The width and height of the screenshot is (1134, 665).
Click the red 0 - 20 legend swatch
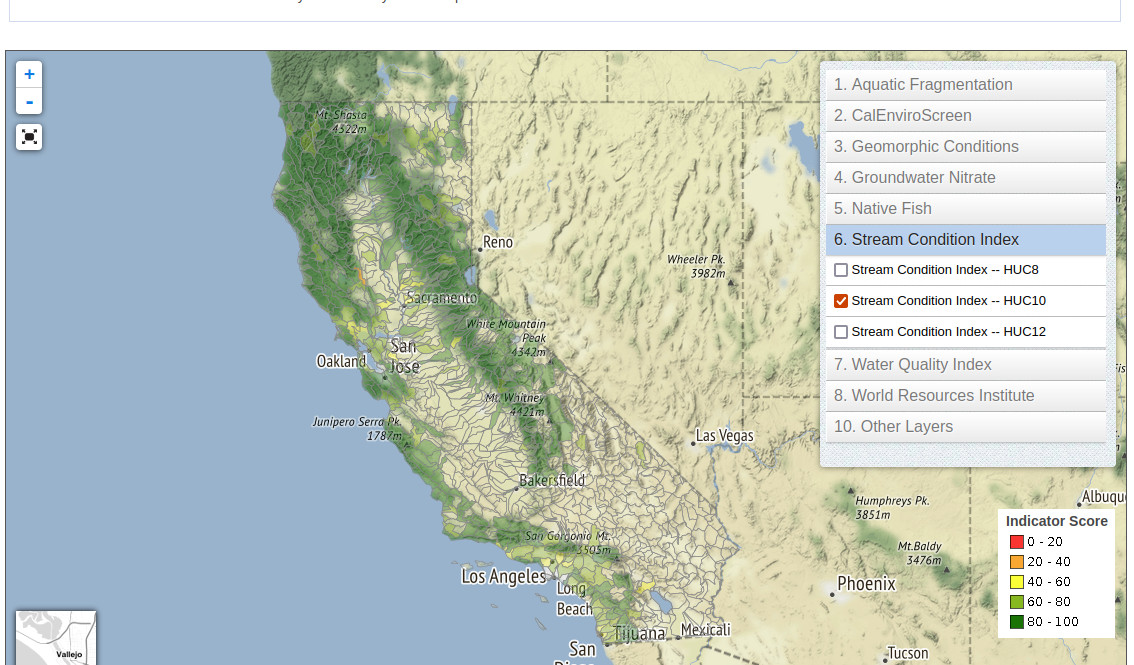1016,542
